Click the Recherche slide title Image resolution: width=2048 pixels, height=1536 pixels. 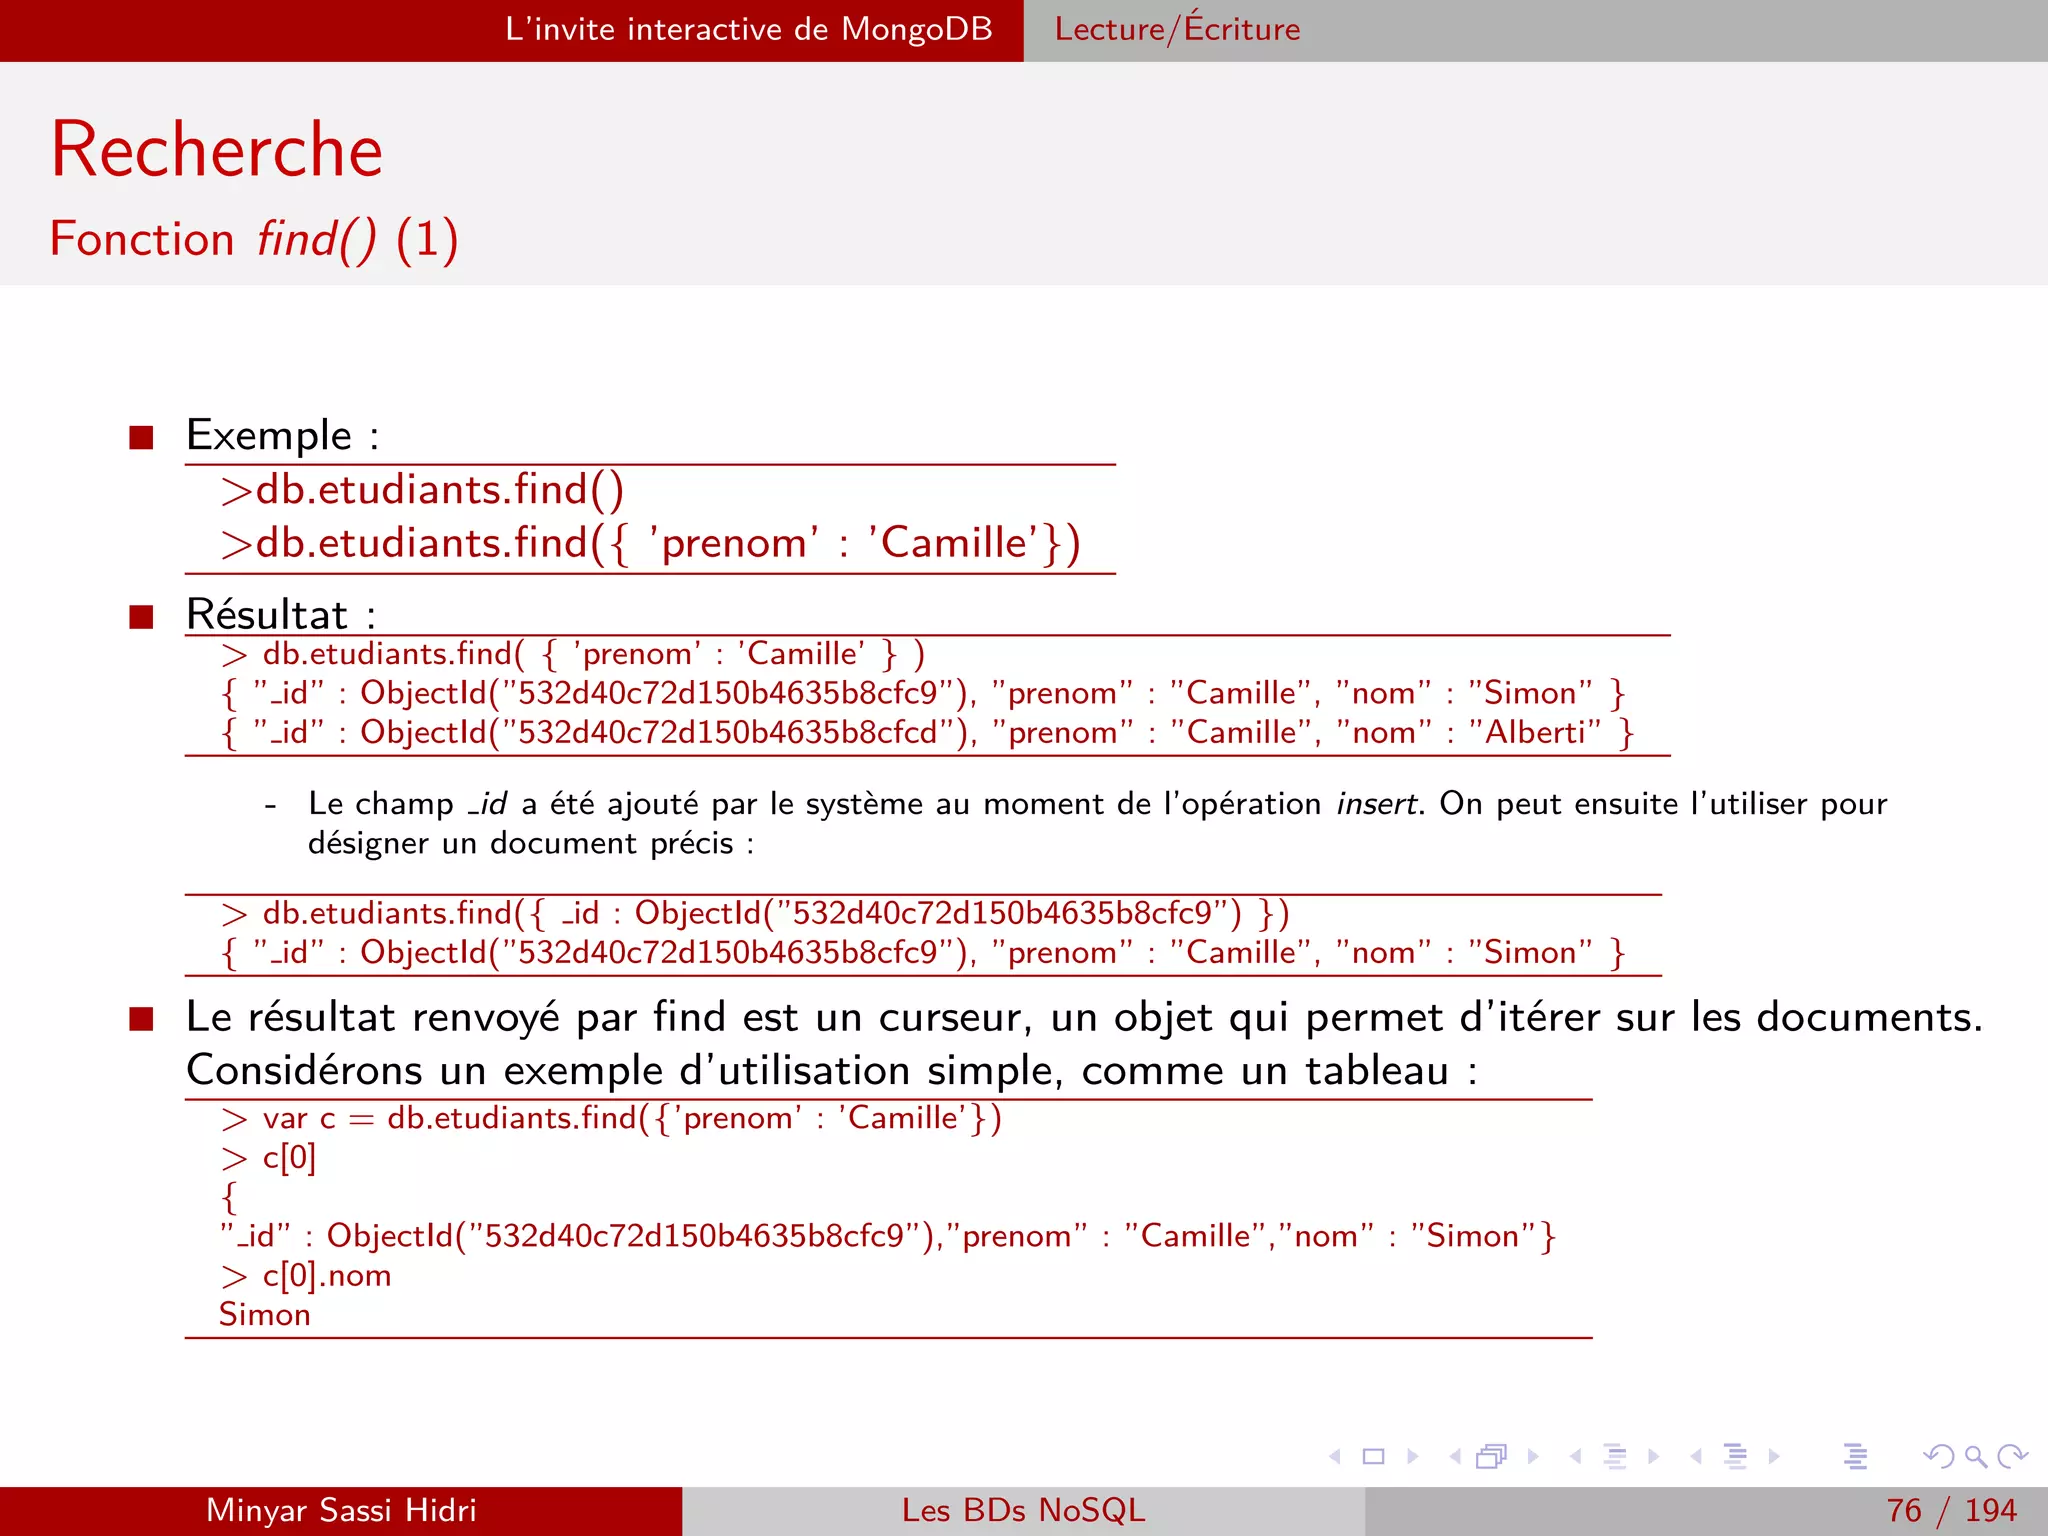217,150
